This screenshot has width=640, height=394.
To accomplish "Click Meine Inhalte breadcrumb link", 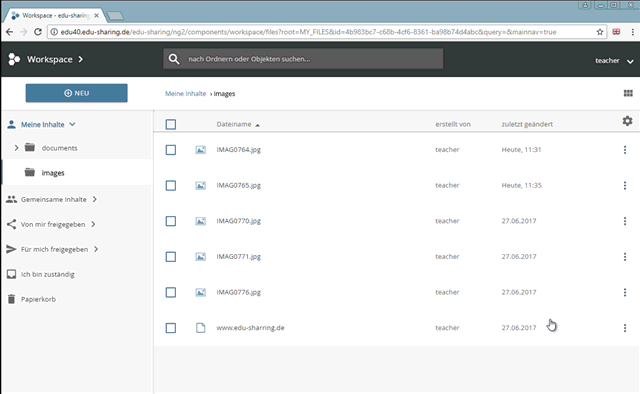I will point(185,93).
